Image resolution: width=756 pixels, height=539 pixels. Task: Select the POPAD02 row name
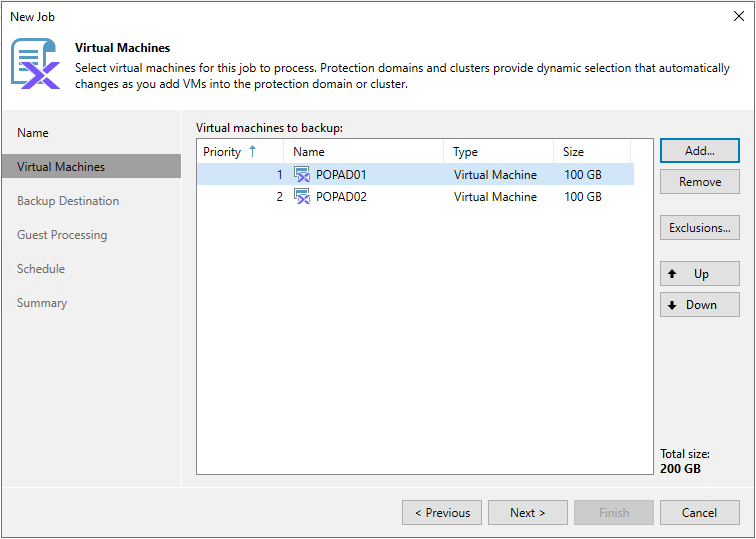(341, 197)
